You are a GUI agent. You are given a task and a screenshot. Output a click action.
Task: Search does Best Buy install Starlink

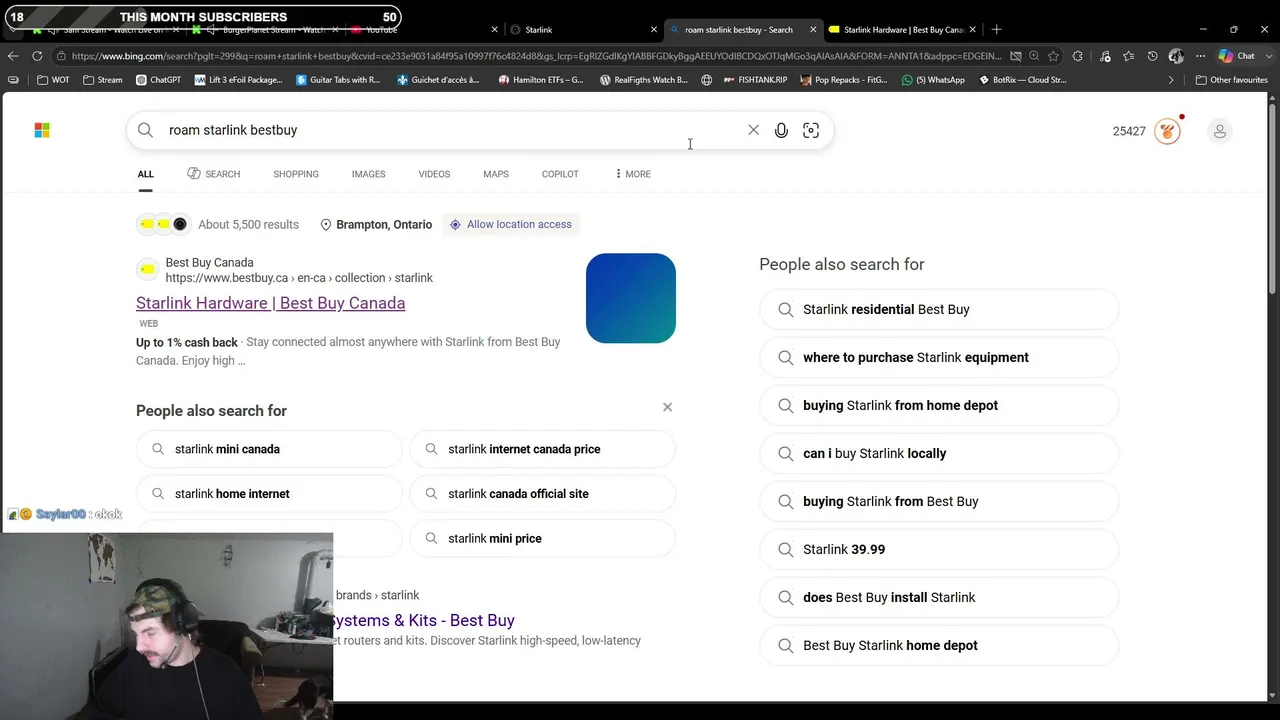click(x=939, y=597)
